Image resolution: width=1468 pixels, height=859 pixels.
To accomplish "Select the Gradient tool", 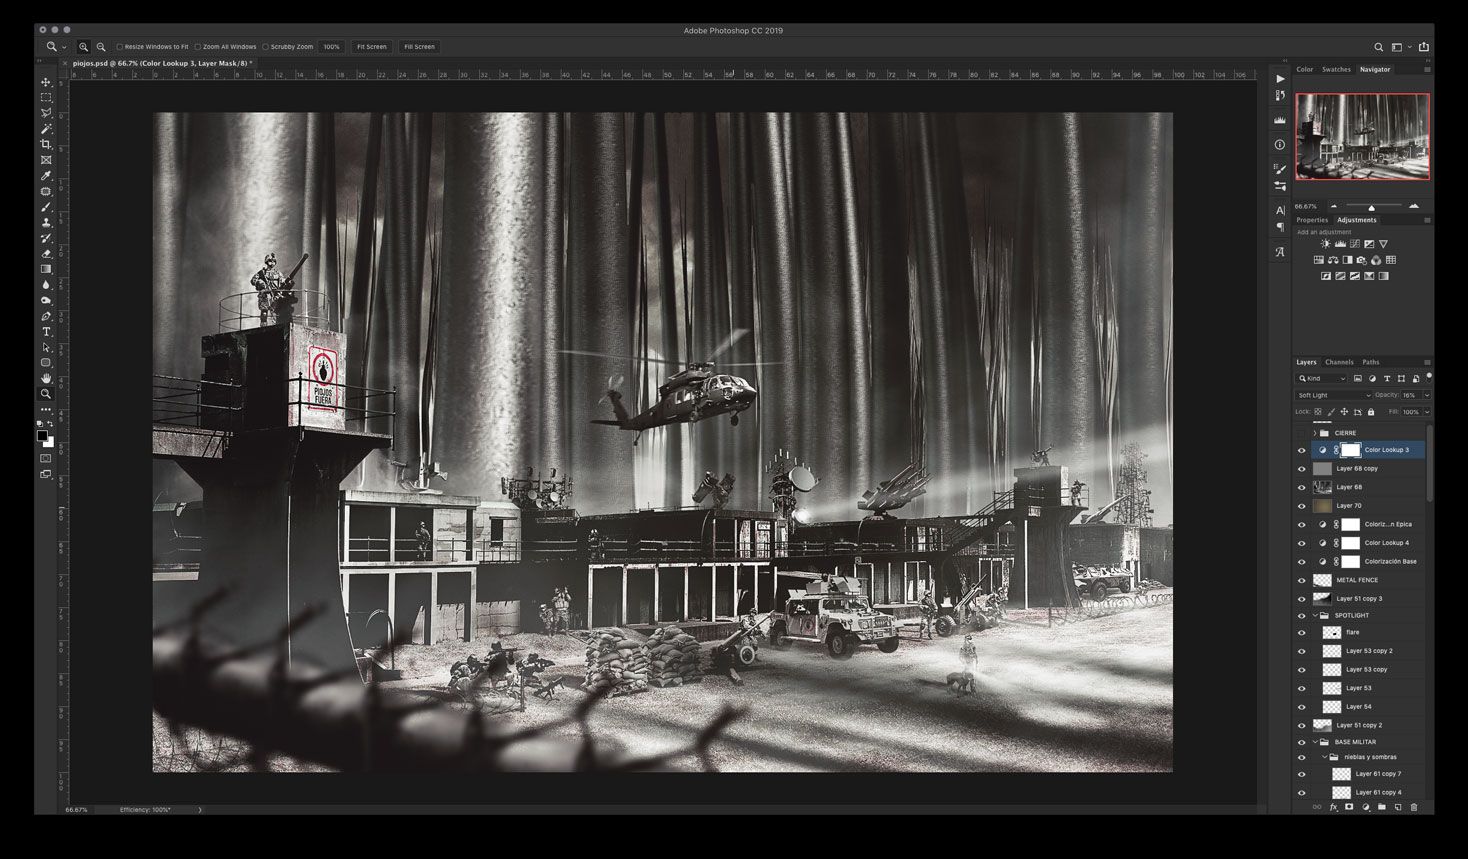I will (46, 269).
